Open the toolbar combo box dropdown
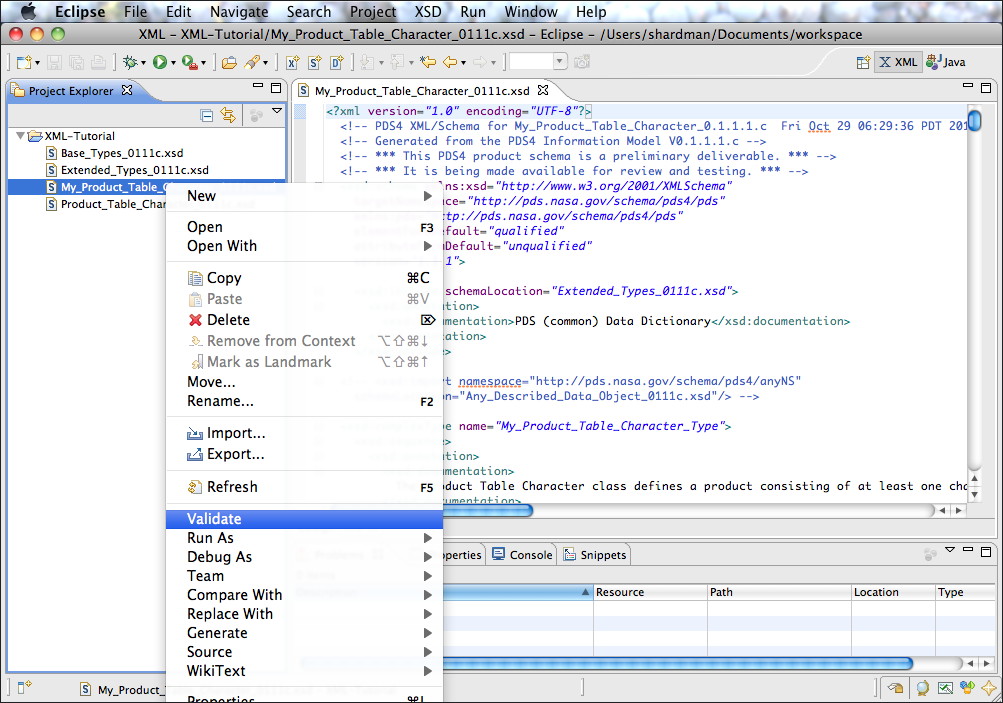The width and height of the screenshot is (1003, 703). [x=560, y=62]
